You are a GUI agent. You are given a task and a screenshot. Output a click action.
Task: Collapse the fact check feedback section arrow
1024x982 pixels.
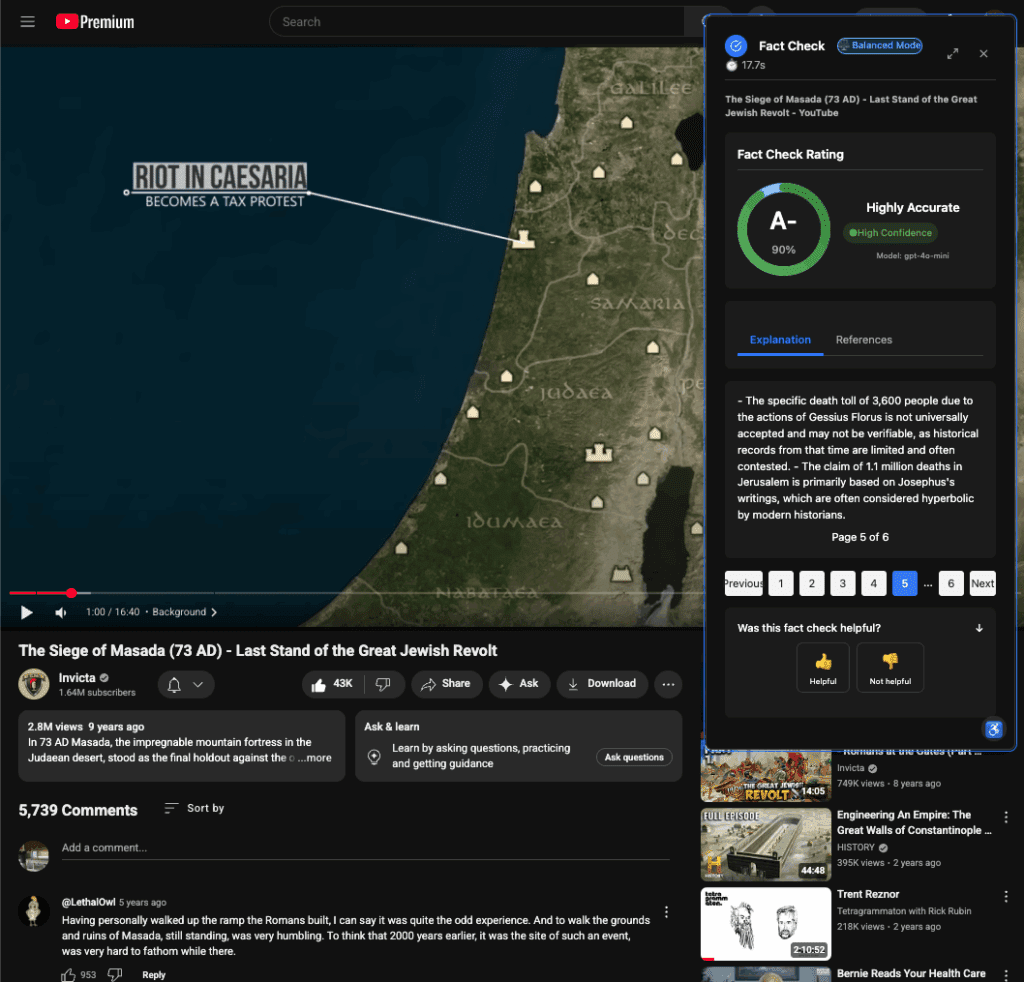click(x=979, y=628)
